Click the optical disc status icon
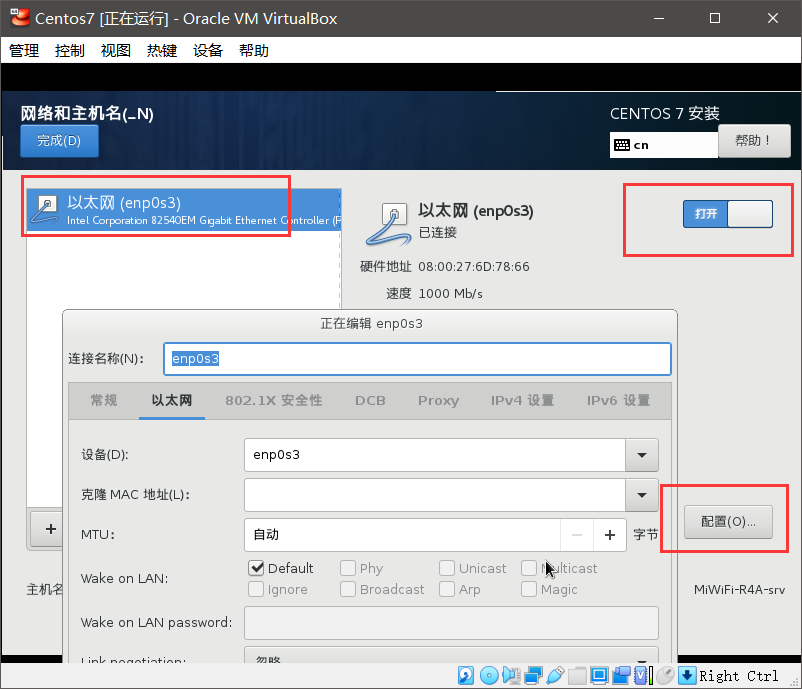 (x=489, y=676)
